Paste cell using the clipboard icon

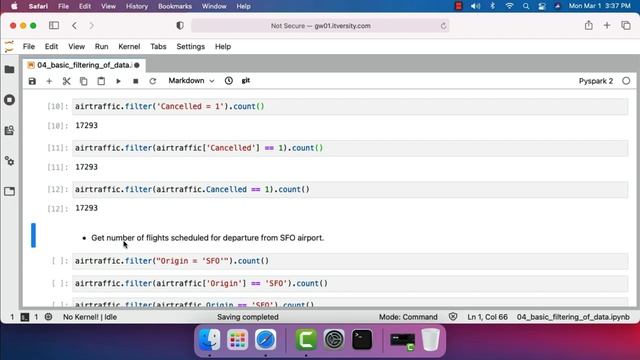tap(101, 81)
